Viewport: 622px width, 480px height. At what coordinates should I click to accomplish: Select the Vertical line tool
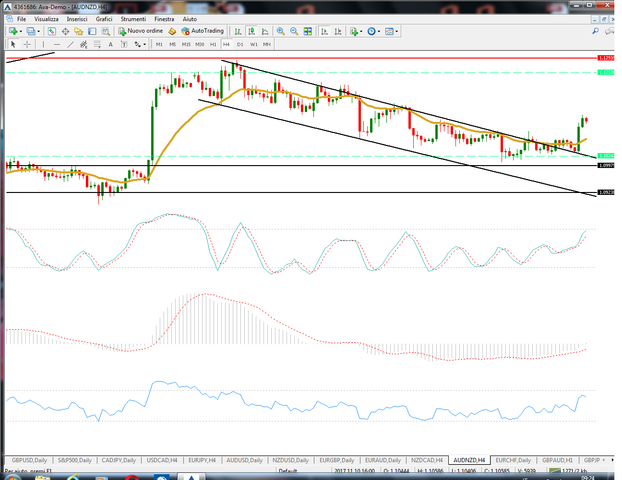pos(43,44)
